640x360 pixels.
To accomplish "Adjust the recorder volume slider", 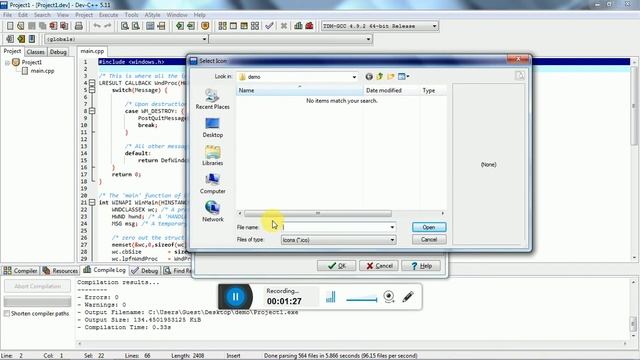I will pyautogui.click(x=362, y=300).
